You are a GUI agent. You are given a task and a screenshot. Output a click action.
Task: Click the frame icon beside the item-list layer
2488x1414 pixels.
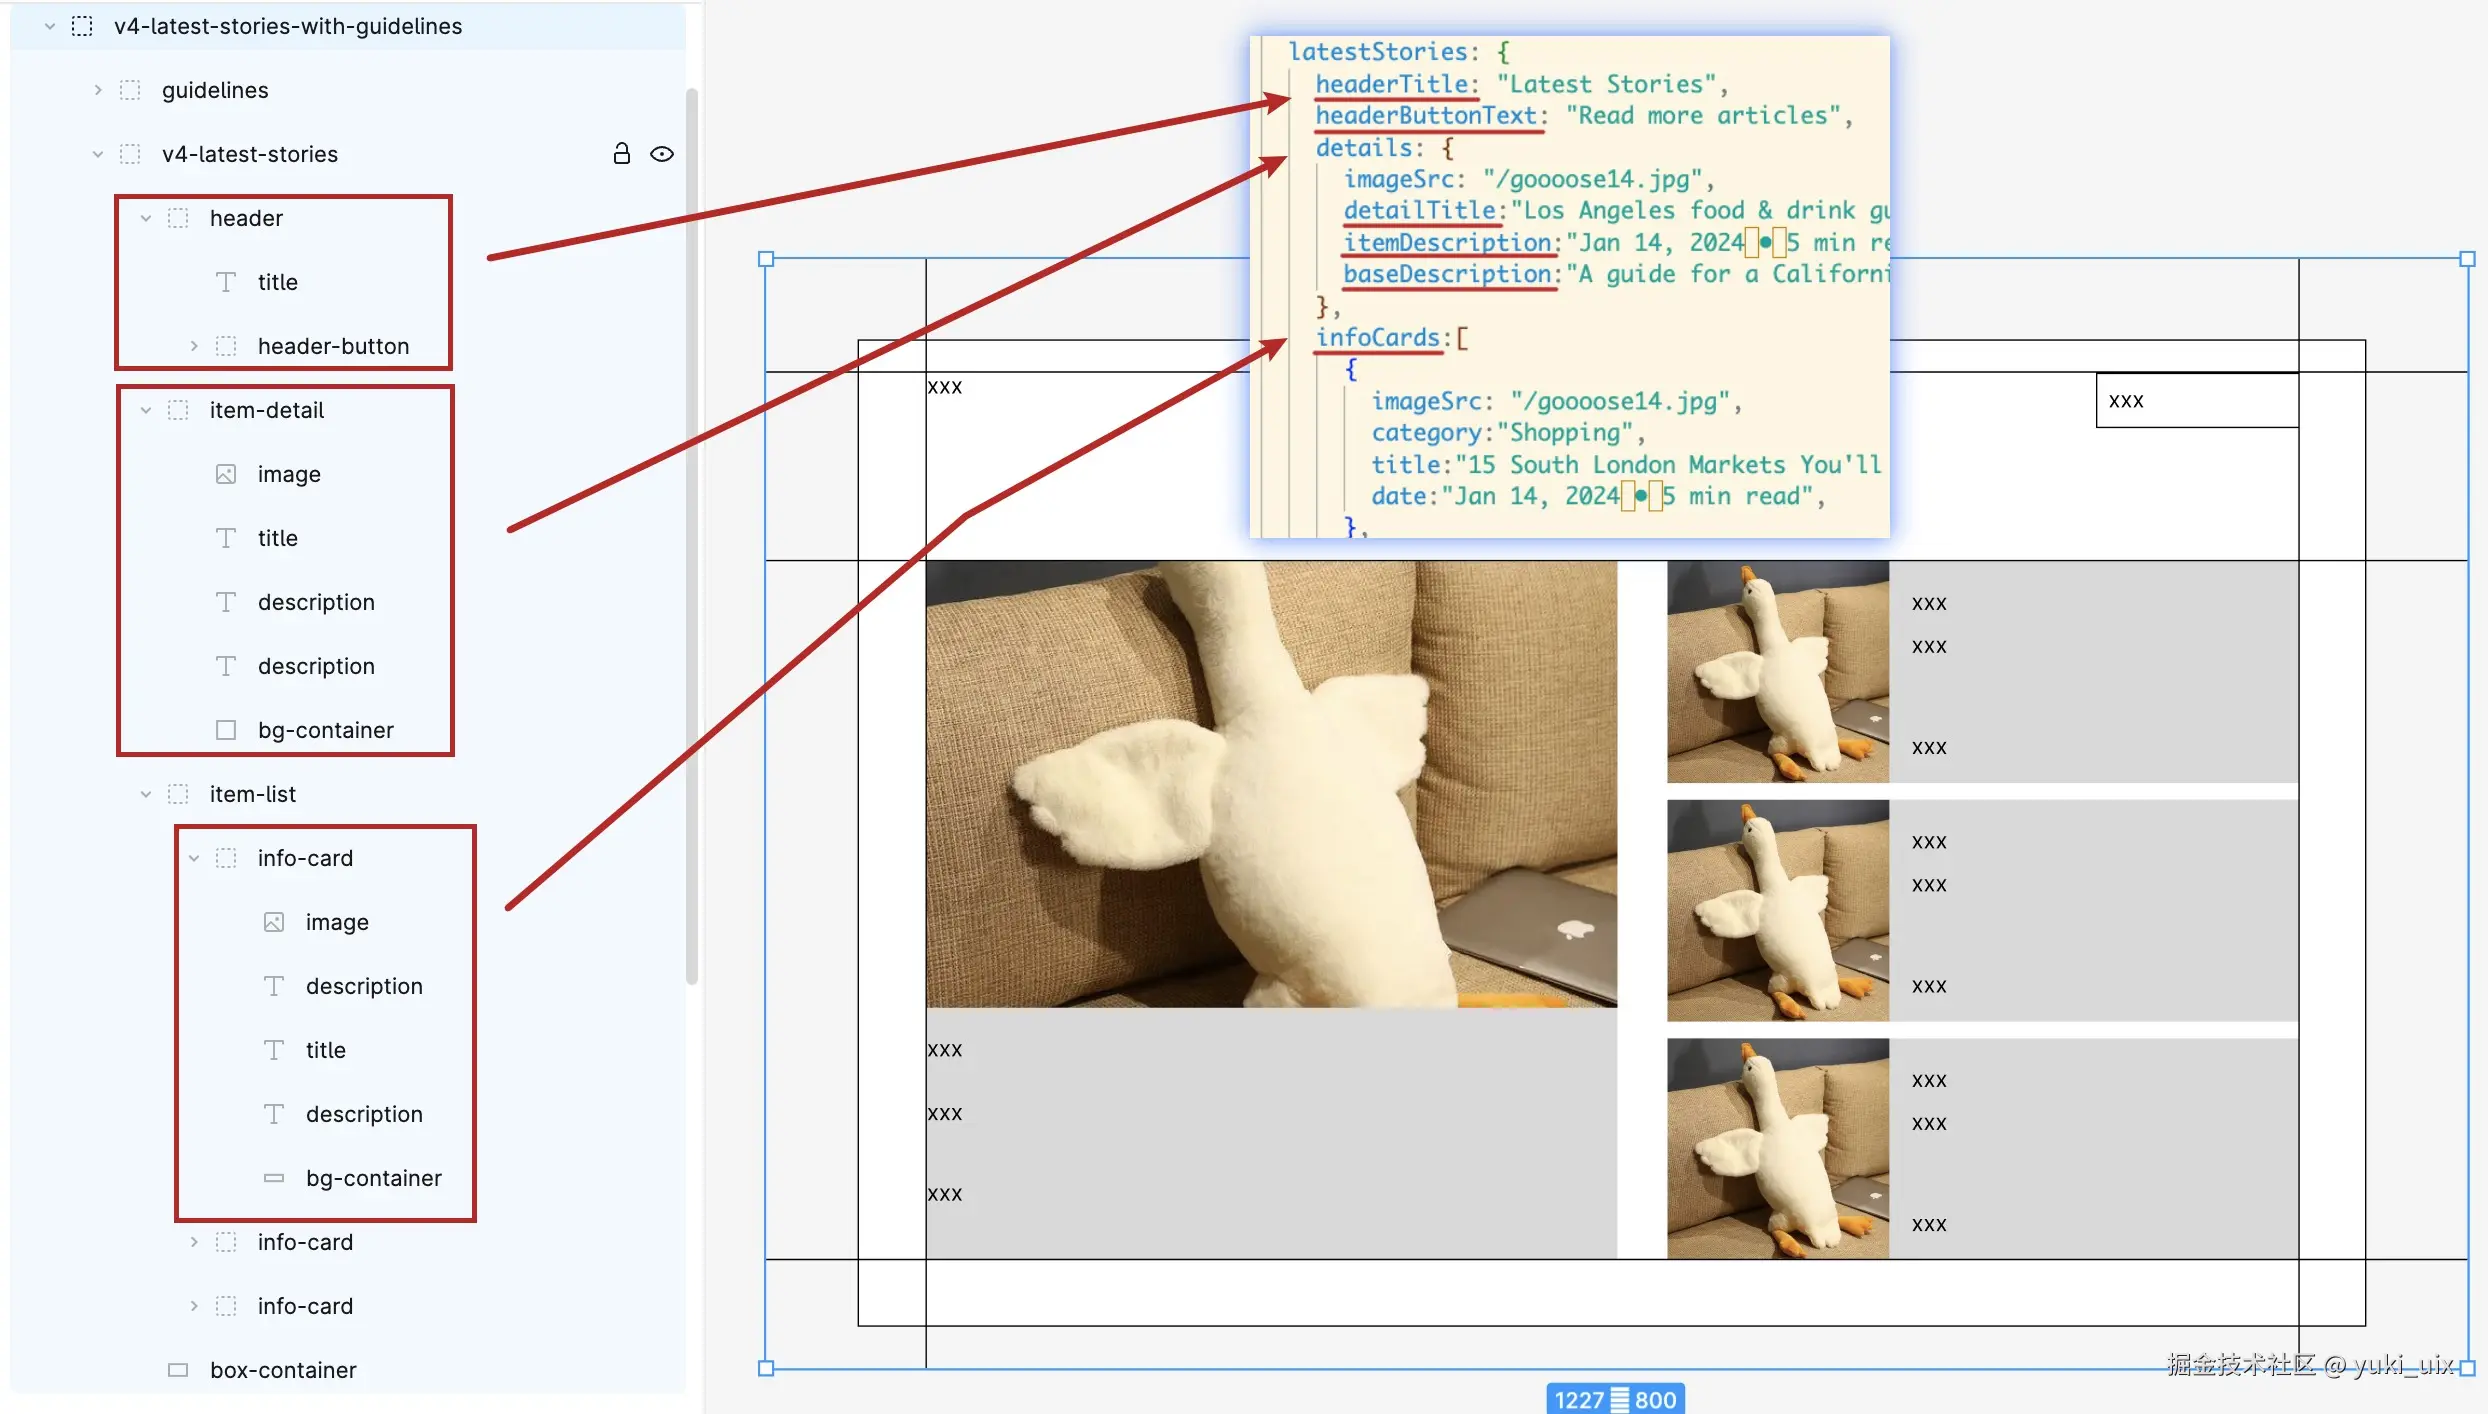178,793
